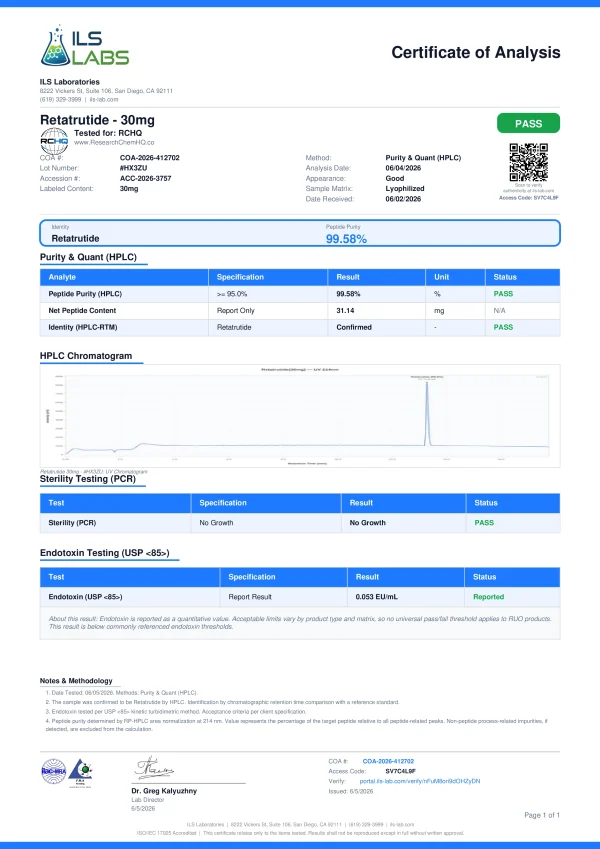Viewport: 600px width, 849px height.
Task: Open the portal.ils-lab.com verify link
Action: pyautogui.click(x=420, y=781)
